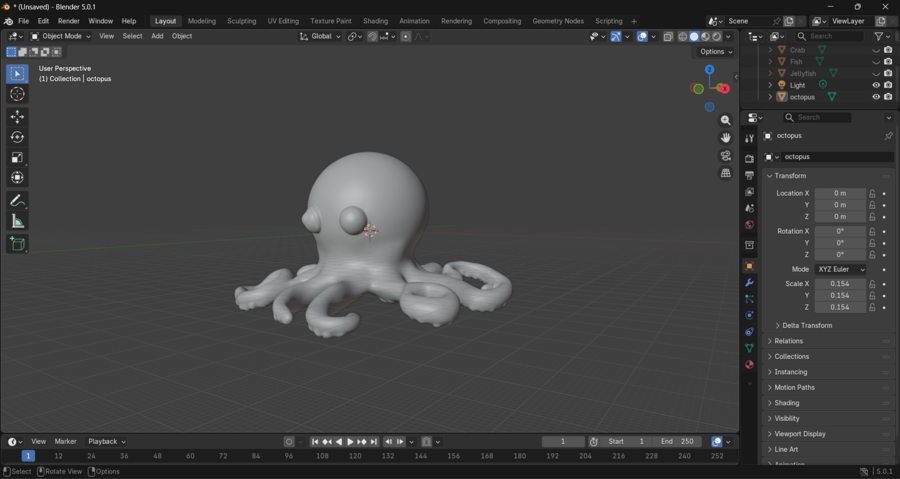Image resolution: width=900 pixels, height=479 pixels.
Task: Open the Modifiers wrench properties tab
Action: (749, 283)
